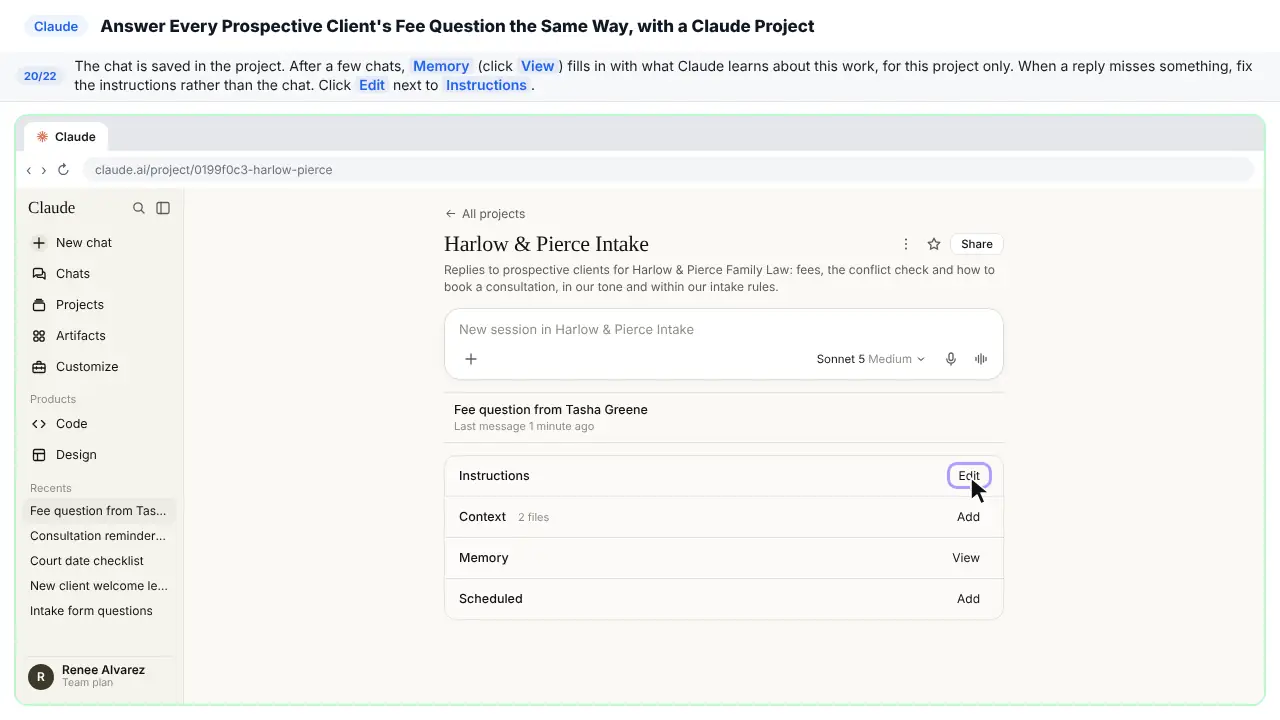This screenshot has width=1280, height=720.
Task: Open the Fee question from Tasha Greene chat
Action: click(x=723, y=417)
